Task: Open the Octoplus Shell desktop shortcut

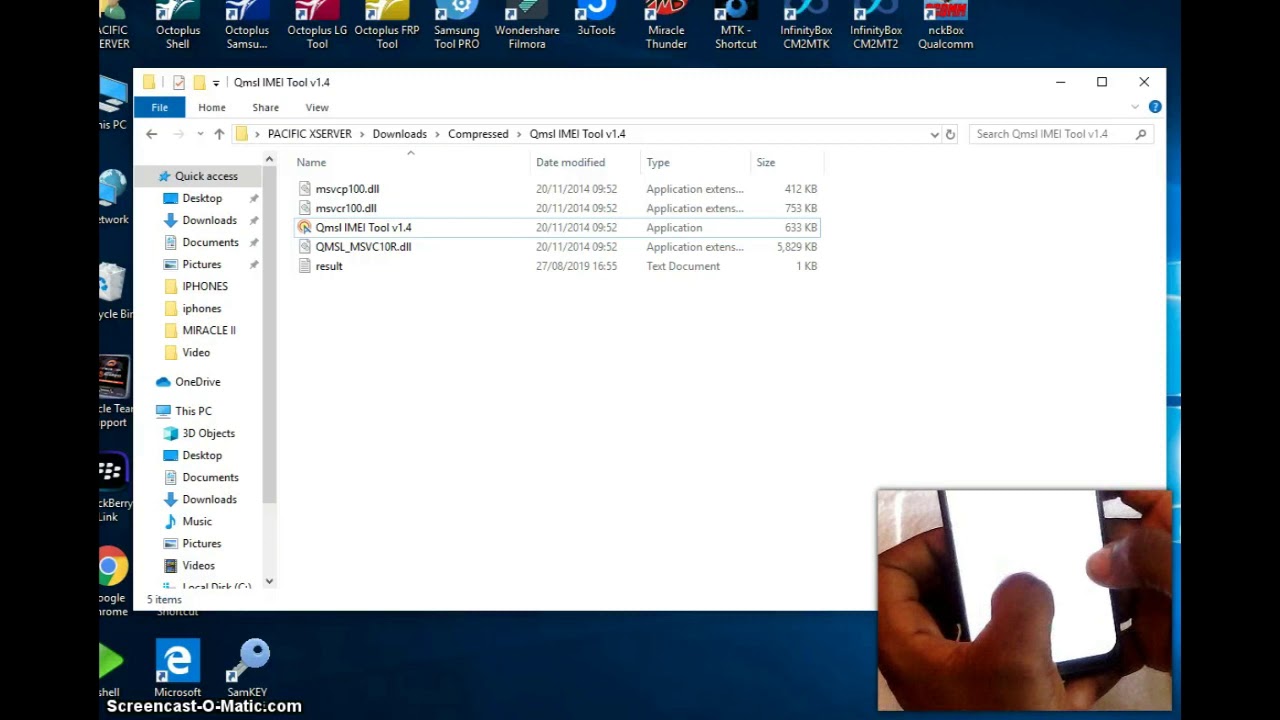Action: [178, 26]
